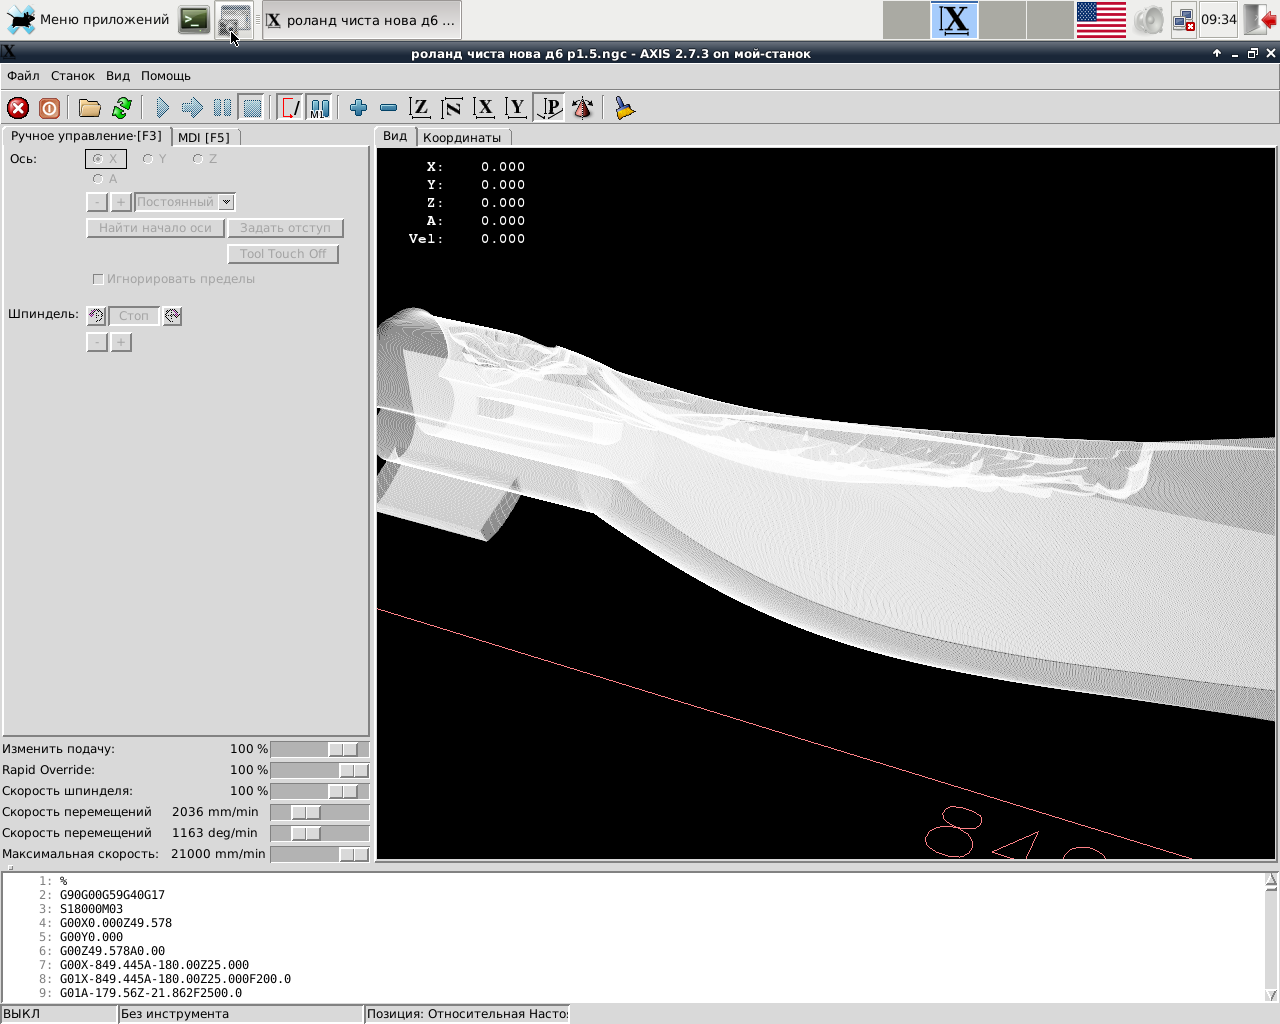1280x1024 pixels.
Task: Switch to Z axis top view
Action: (x=420, y=108)
